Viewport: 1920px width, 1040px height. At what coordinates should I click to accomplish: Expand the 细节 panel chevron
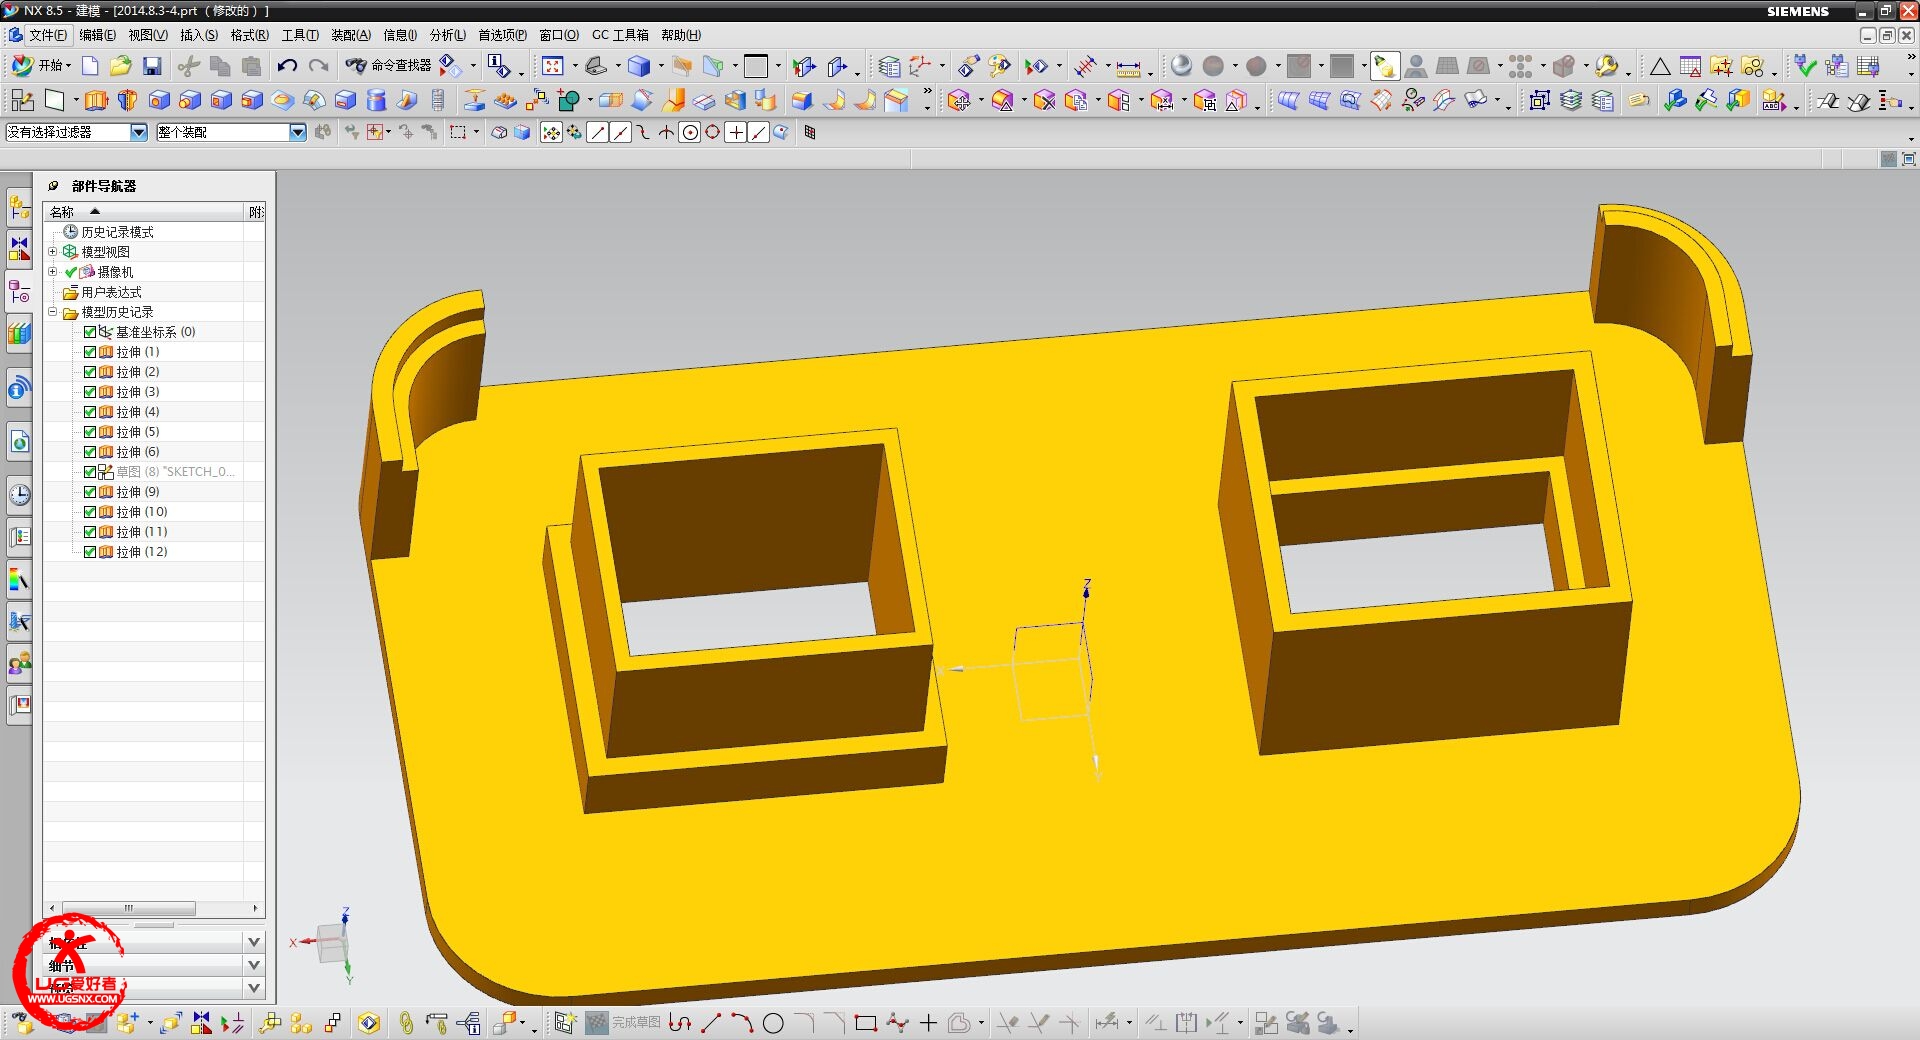tap(254, 965)
